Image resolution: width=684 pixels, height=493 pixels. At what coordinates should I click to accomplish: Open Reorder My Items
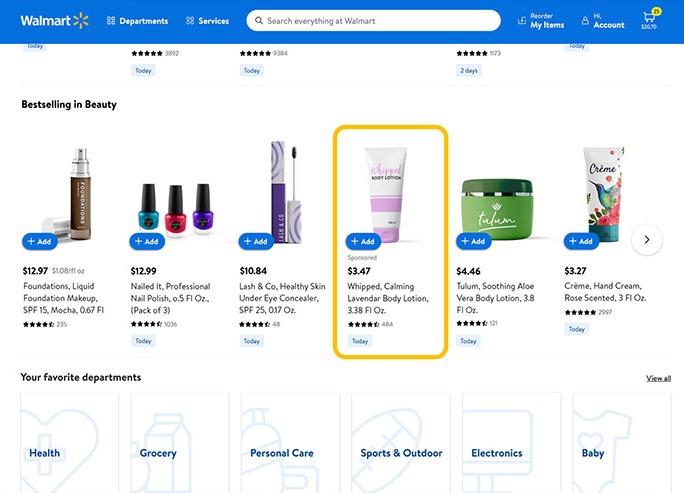pyautogui.click(x=541, y=21)
